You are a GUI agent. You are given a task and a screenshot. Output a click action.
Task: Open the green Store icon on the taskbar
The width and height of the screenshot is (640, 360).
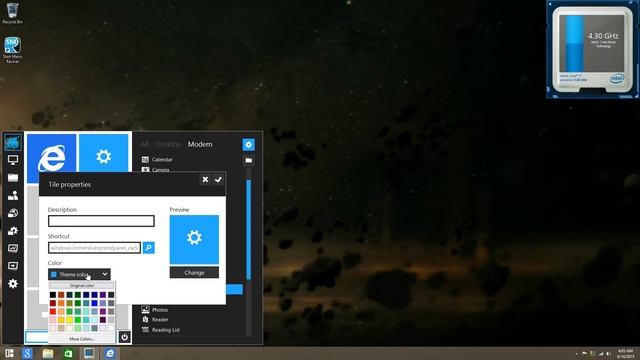(68, 353)
